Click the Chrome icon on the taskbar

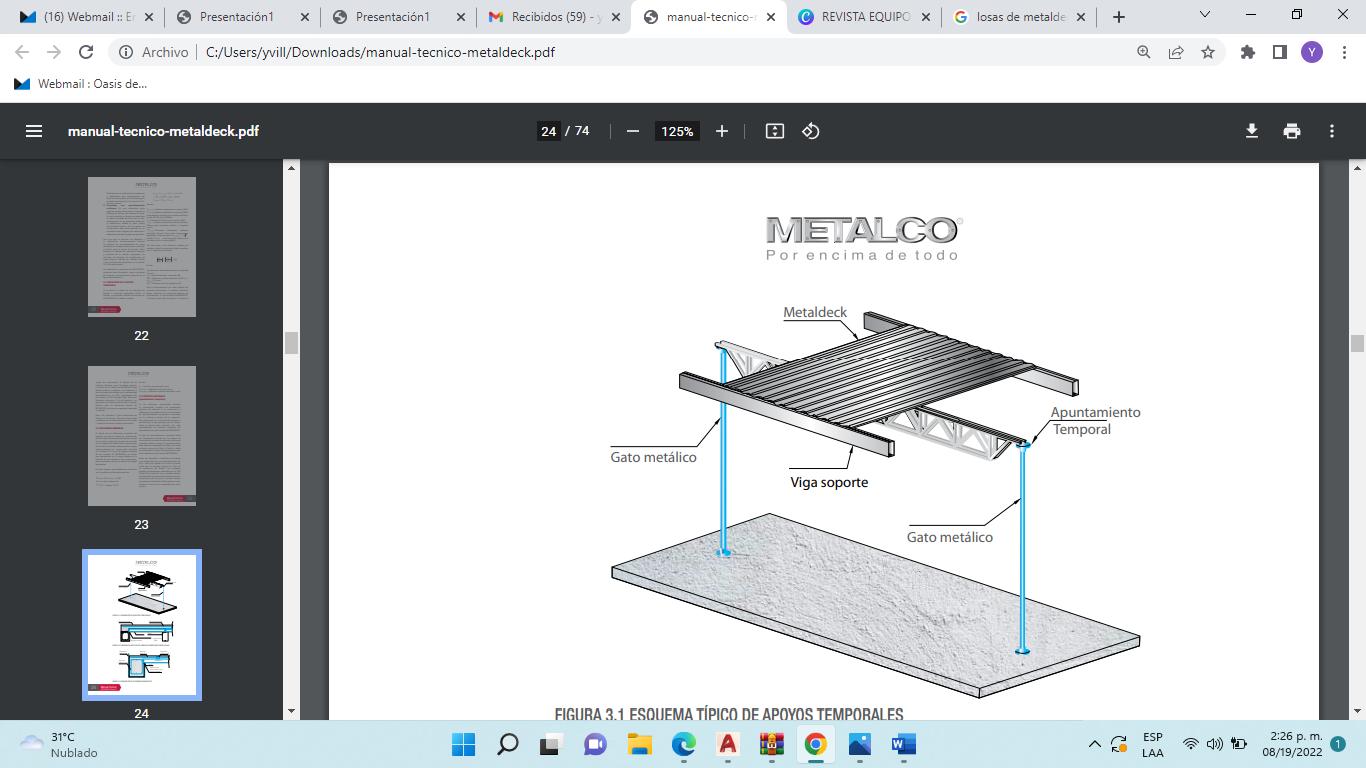coord(815,744)
